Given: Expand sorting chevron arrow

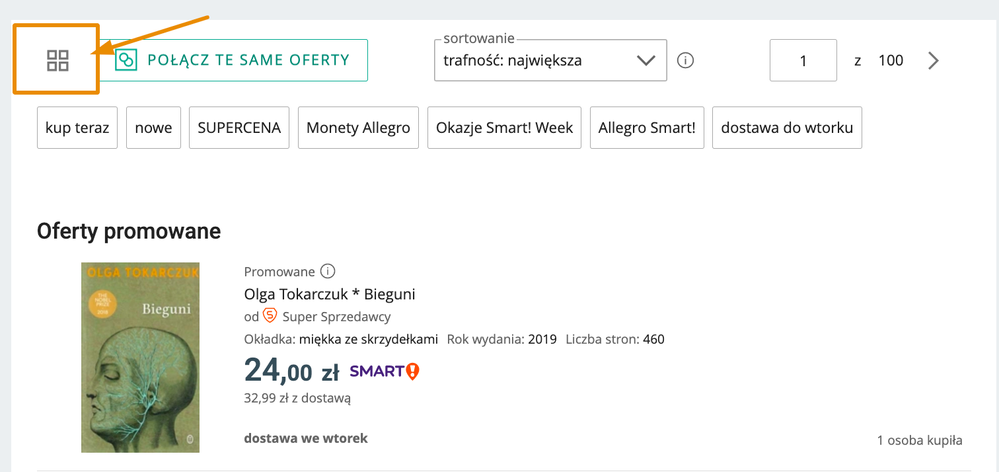Looking at the screenshot, I should point(645,61).
